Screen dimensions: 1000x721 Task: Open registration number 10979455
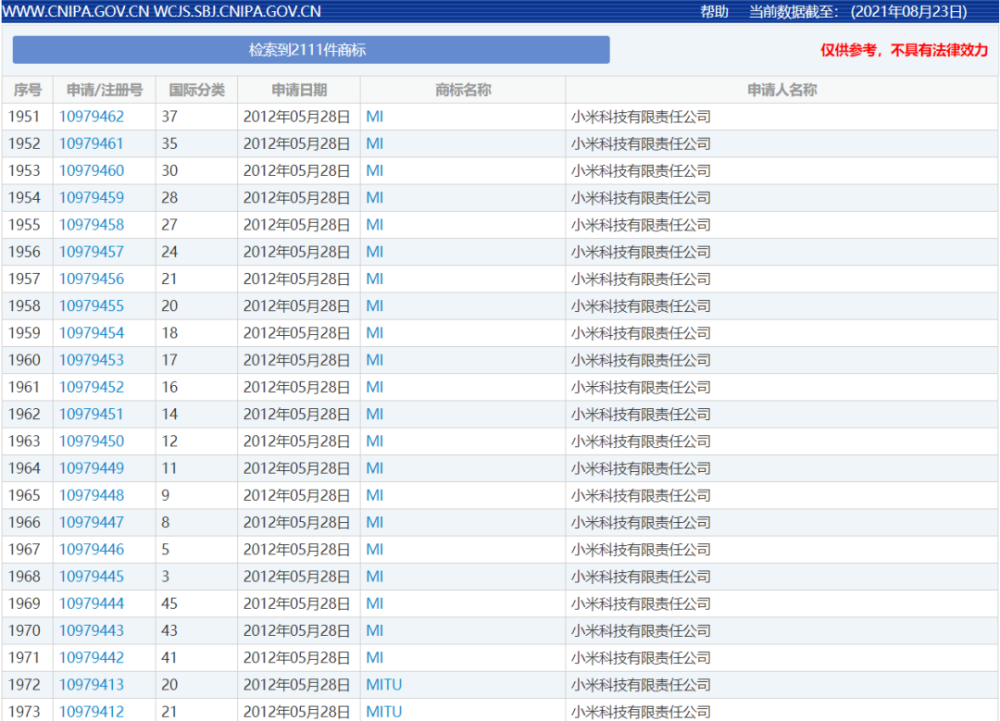pyautogui.click(x=91, y=306)
